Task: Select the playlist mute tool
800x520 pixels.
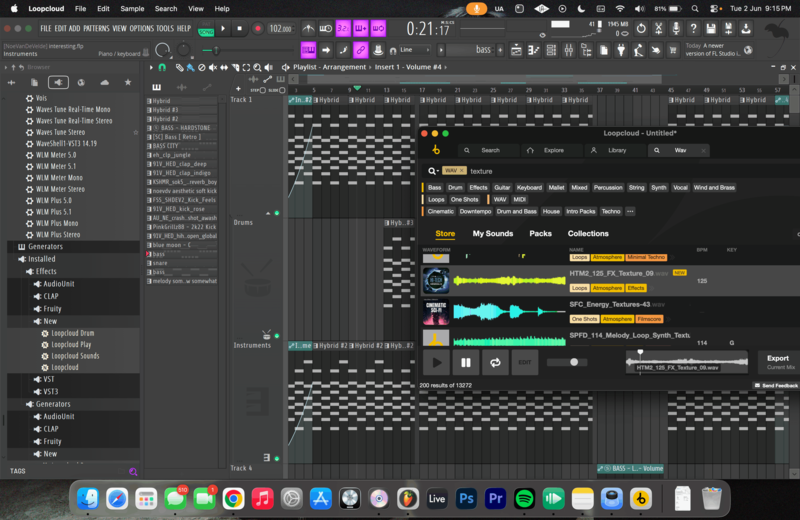Action: (x=213, y=67)
